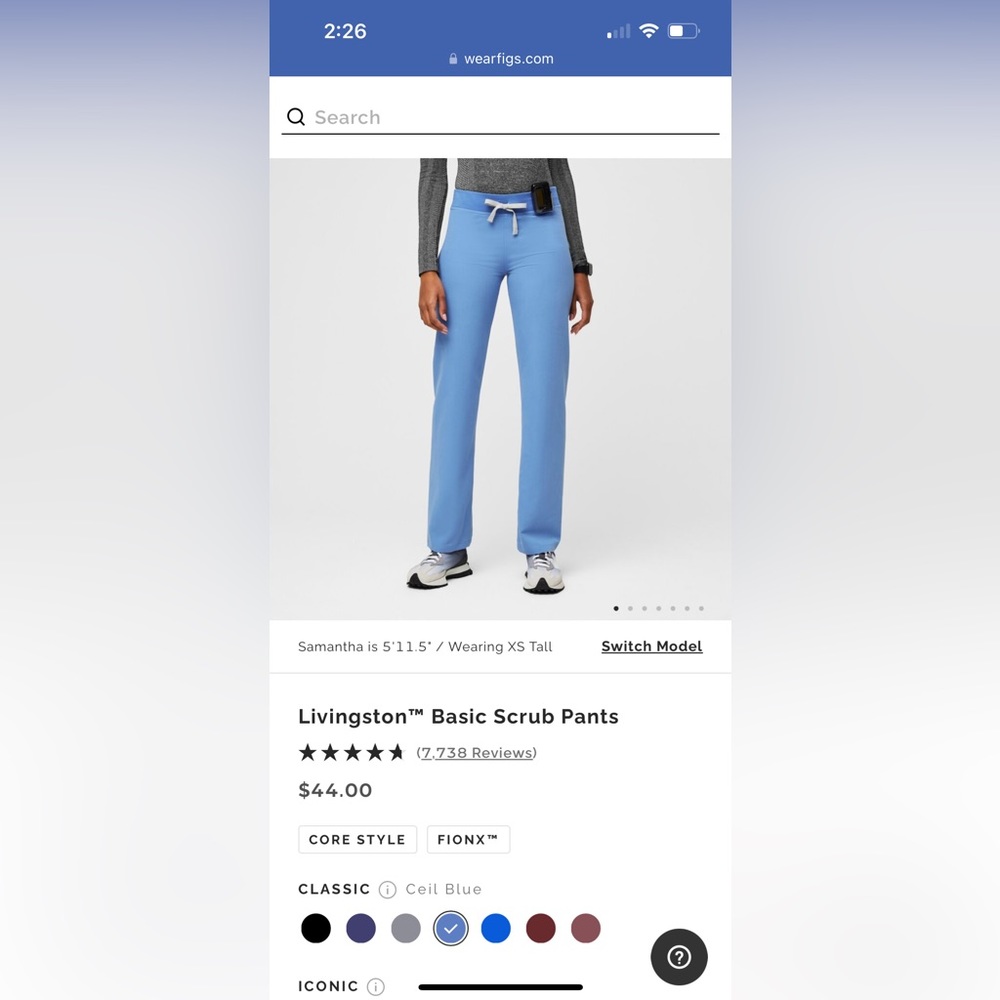Click the FIONx tag button
The width and height of the screenshot is (1000, 1000).
coord(468,839)
